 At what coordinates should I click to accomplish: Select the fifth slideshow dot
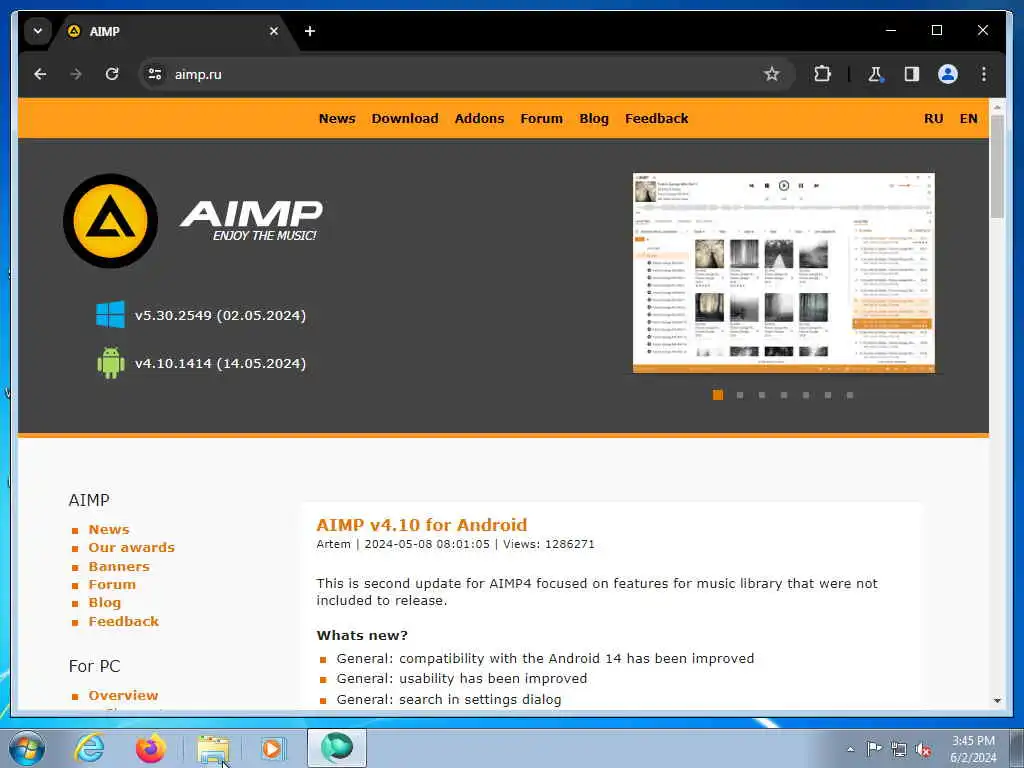pos(806,395)
